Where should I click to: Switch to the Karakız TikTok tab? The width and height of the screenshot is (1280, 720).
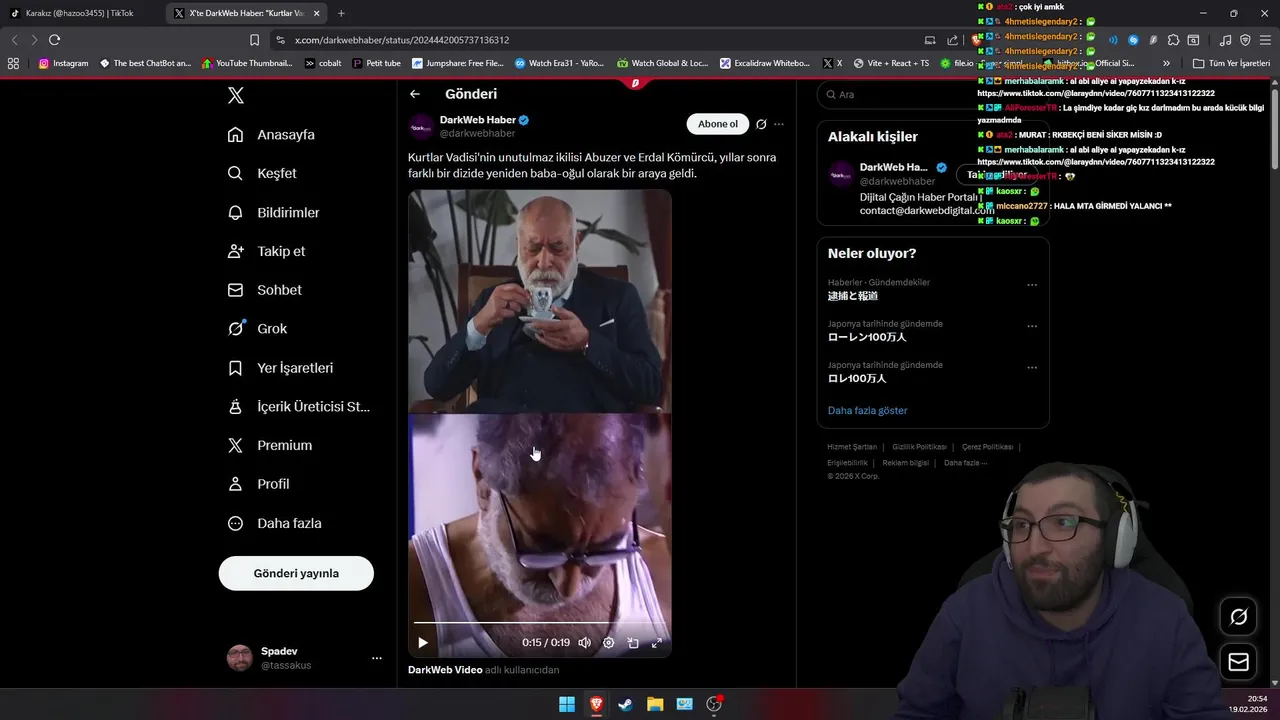tap(80, 13)
